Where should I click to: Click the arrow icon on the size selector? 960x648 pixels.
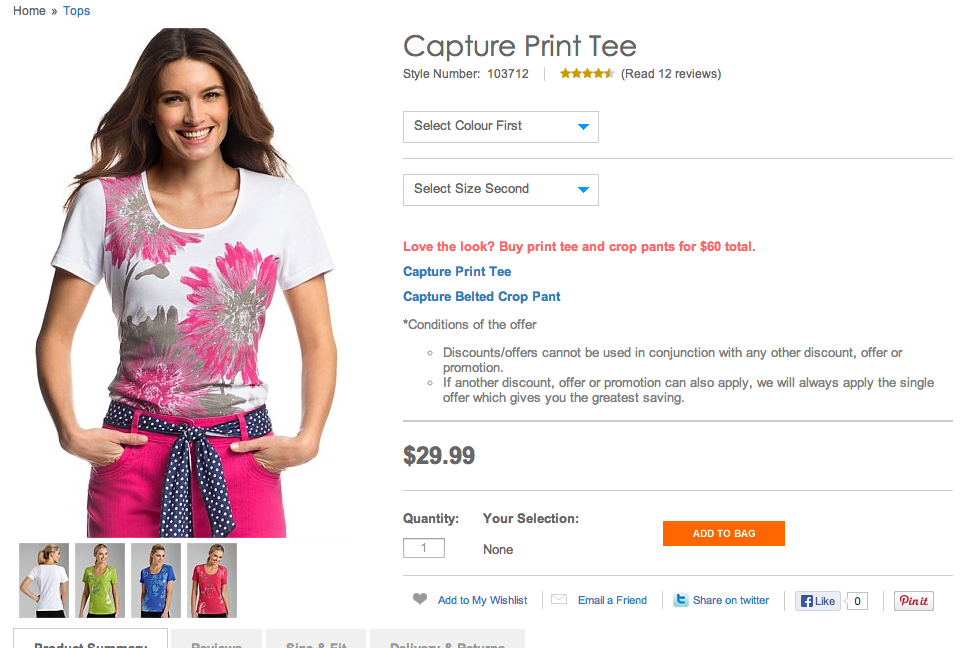[x=584, y=189]
